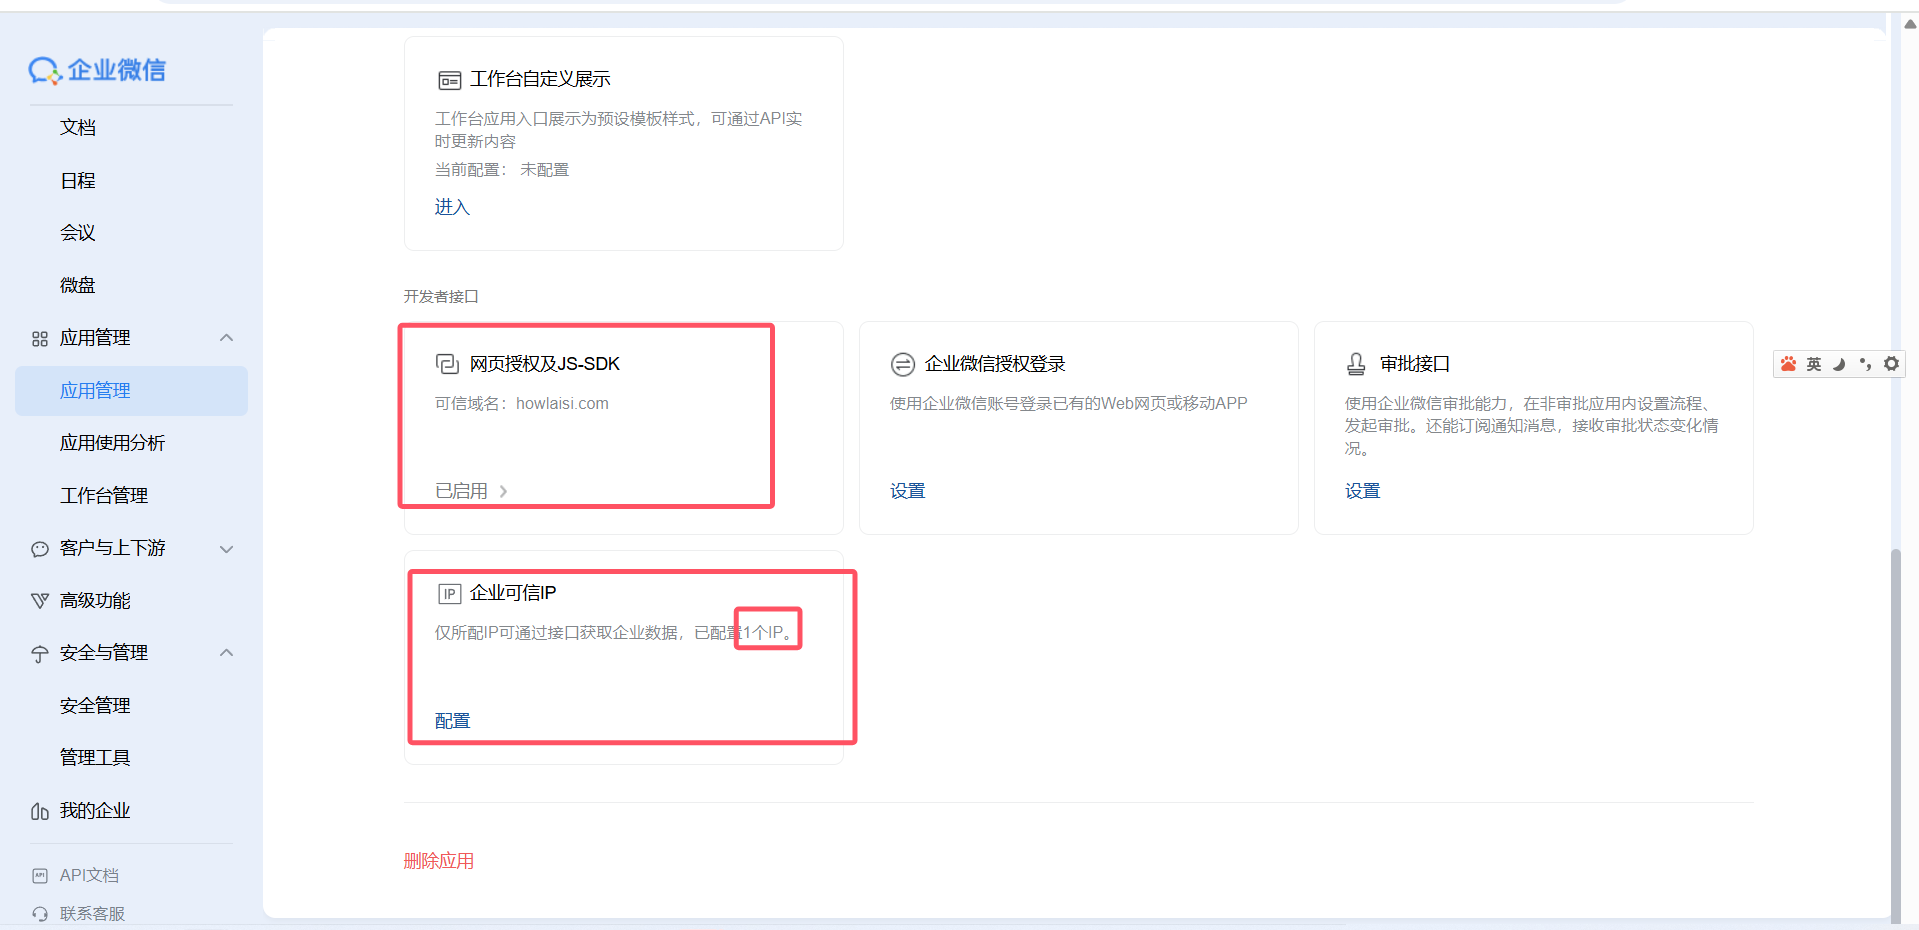Click the grid icon beside 应用管理
The image size is (1919, 930).
pos(39,338)
